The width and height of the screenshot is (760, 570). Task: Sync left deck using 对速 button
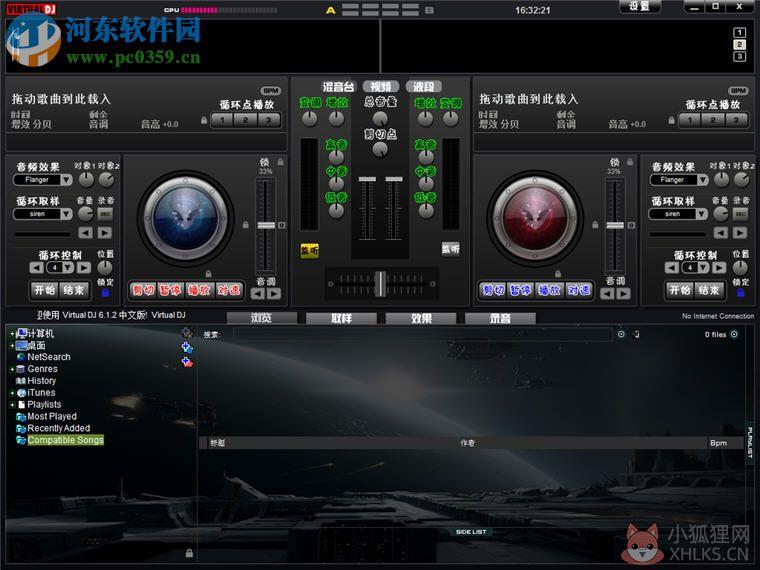(x=228, y=290)
